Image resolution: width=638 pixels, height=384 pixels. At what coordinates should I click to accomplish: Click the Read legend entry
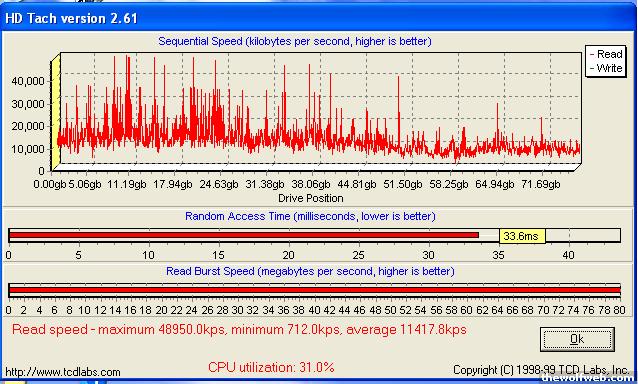coord(606,54)
